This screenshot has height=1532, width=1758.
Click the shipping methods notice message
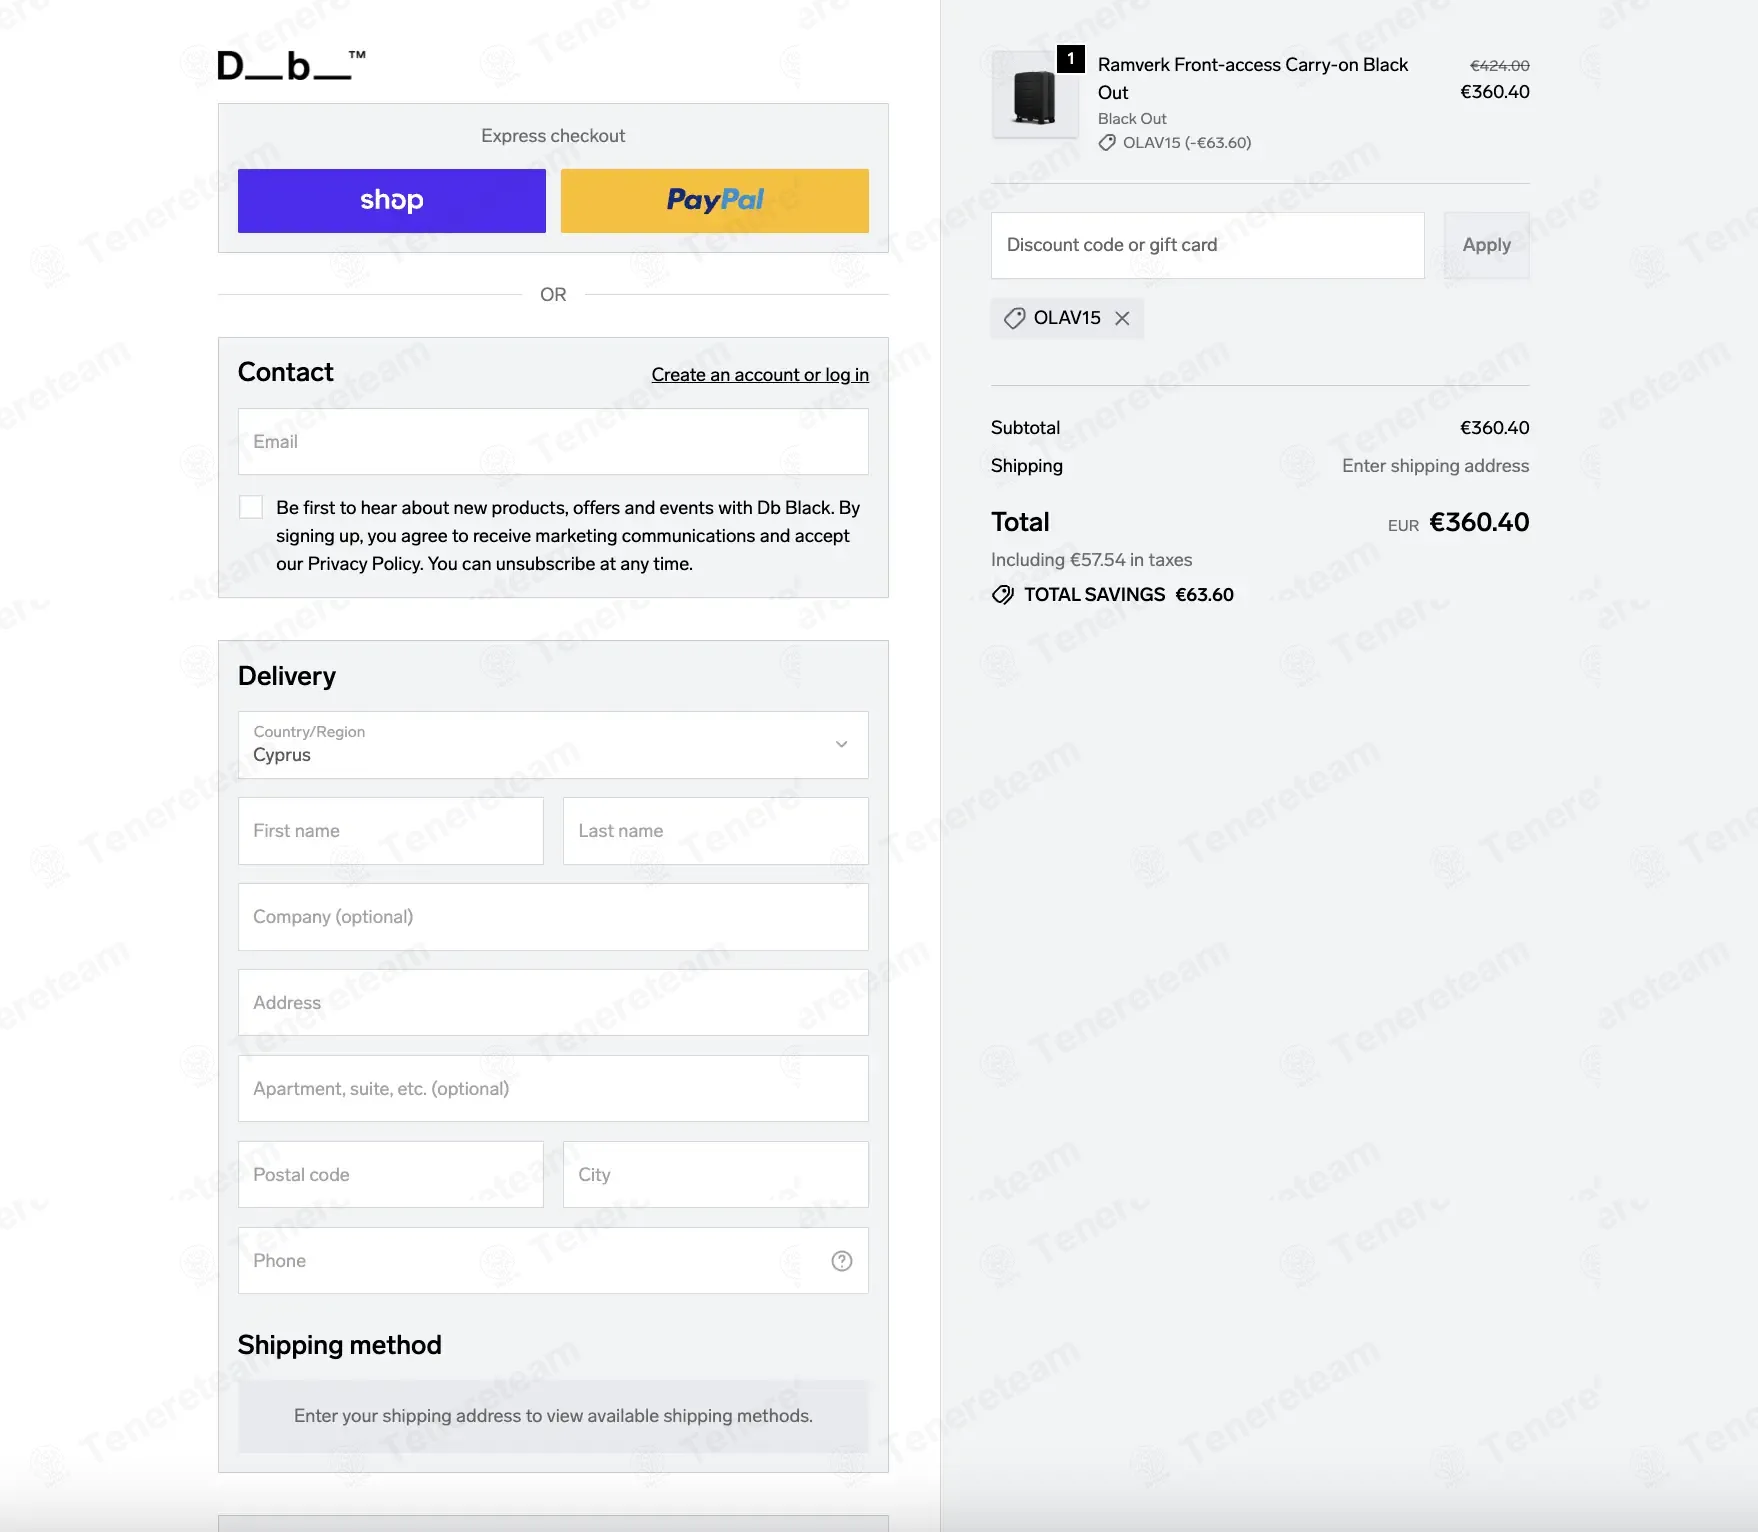click(x=553, y=1416)
